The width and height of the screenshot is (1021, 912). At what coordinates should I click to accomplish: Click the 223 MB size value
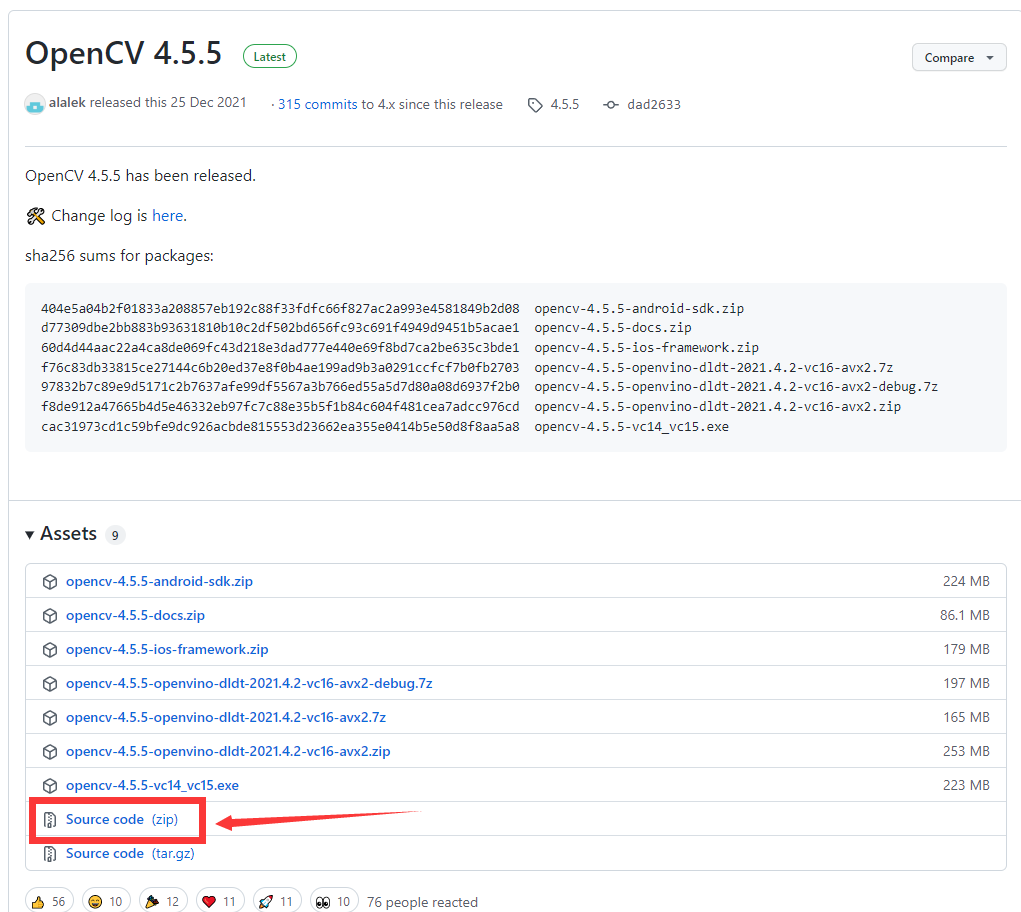(966, 785)
